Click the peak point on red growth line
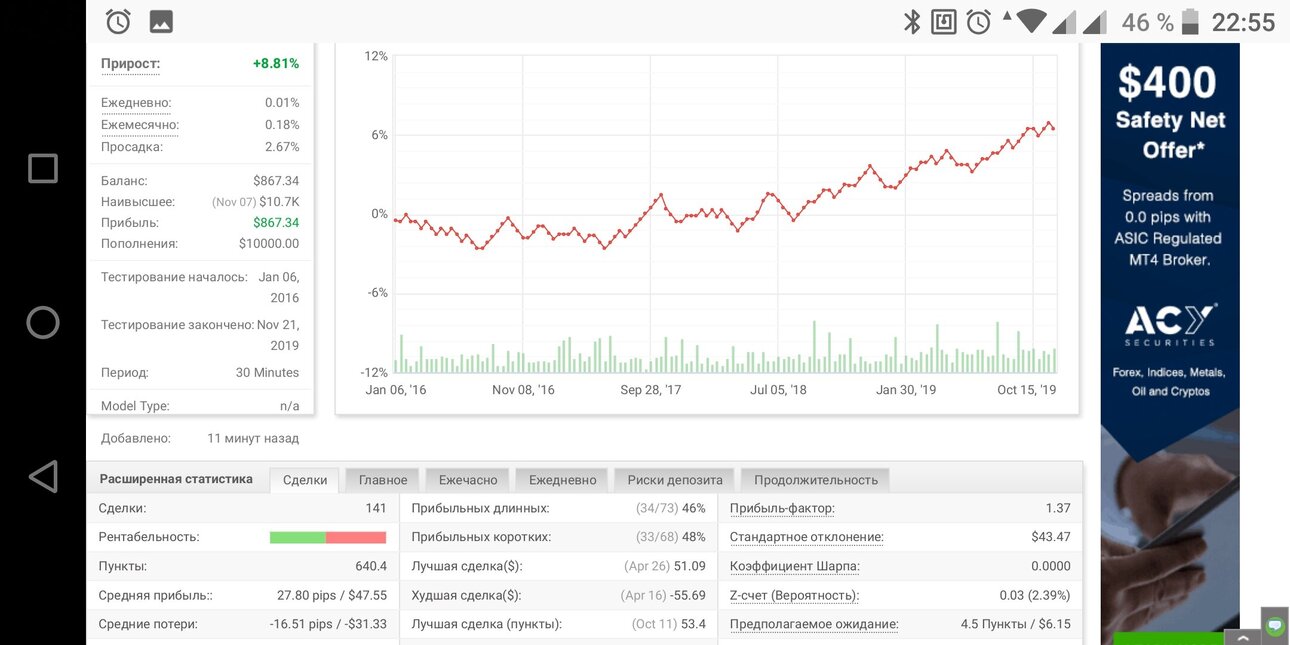The image size is (1290, 645). 1048,123
